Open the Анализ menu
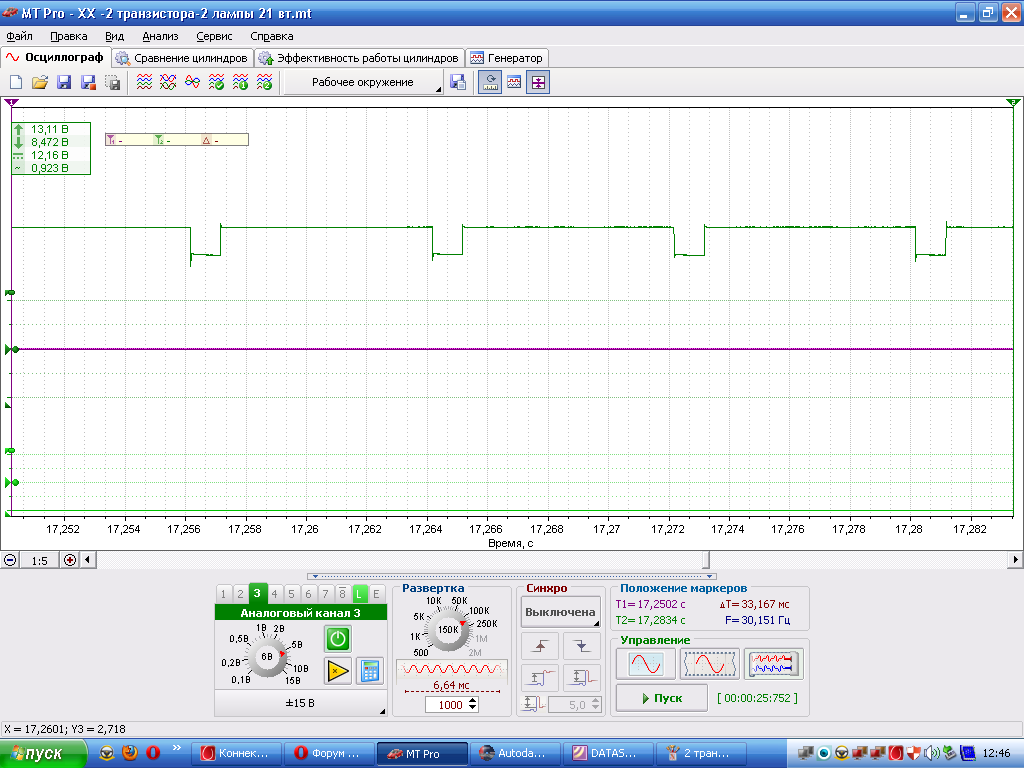 pyautogui.click(x=160, y=37)
